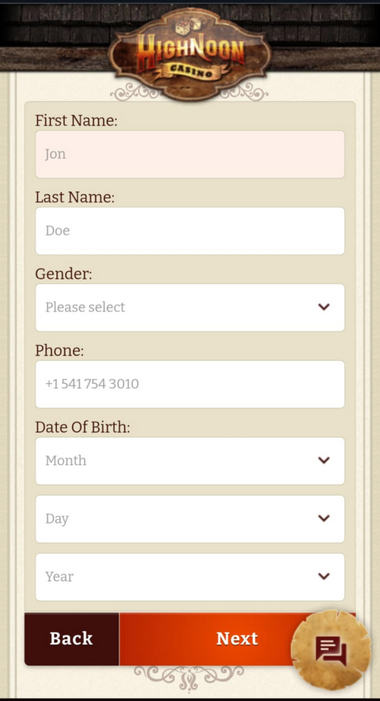Image resolution: width=380 pixels, height=701 pixels.
Task: Expand the Day dropdown placeholder
Action: 190,519
